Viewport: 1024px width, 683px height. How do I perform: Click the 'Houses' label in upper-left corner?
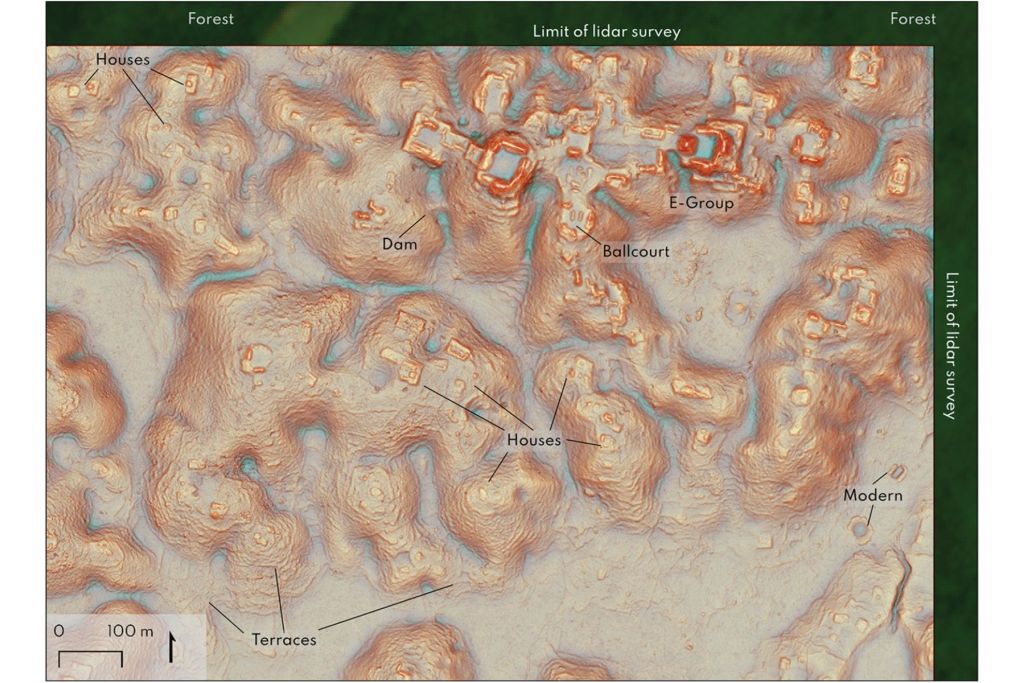pyautogui.click(x=122, y=60)
